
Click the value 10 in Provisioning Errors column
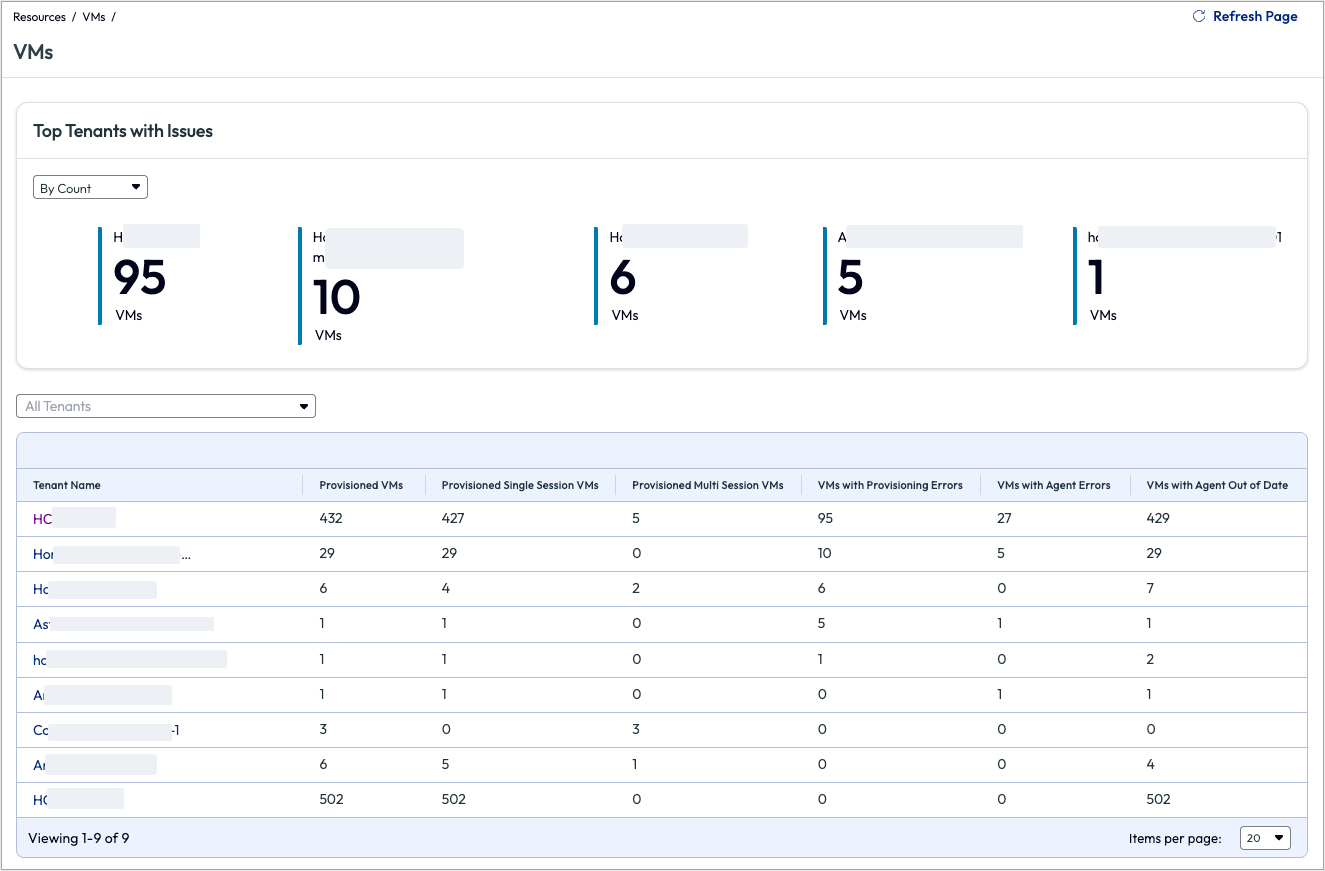[x=825, y=554]
